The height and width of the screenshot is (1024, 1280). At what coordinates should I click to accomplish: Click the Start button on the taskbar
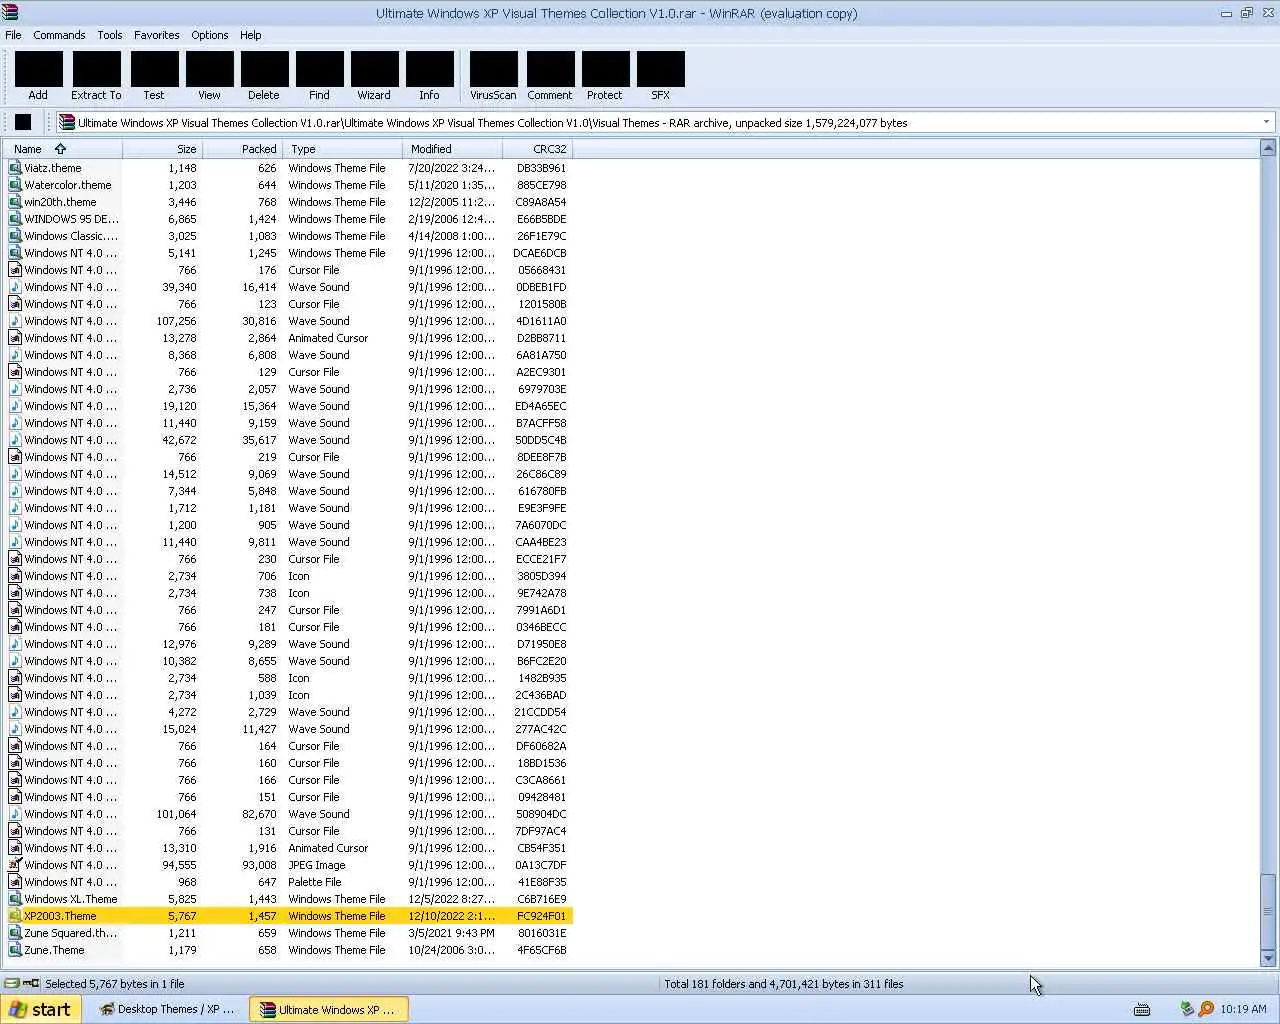[40, 1009]
